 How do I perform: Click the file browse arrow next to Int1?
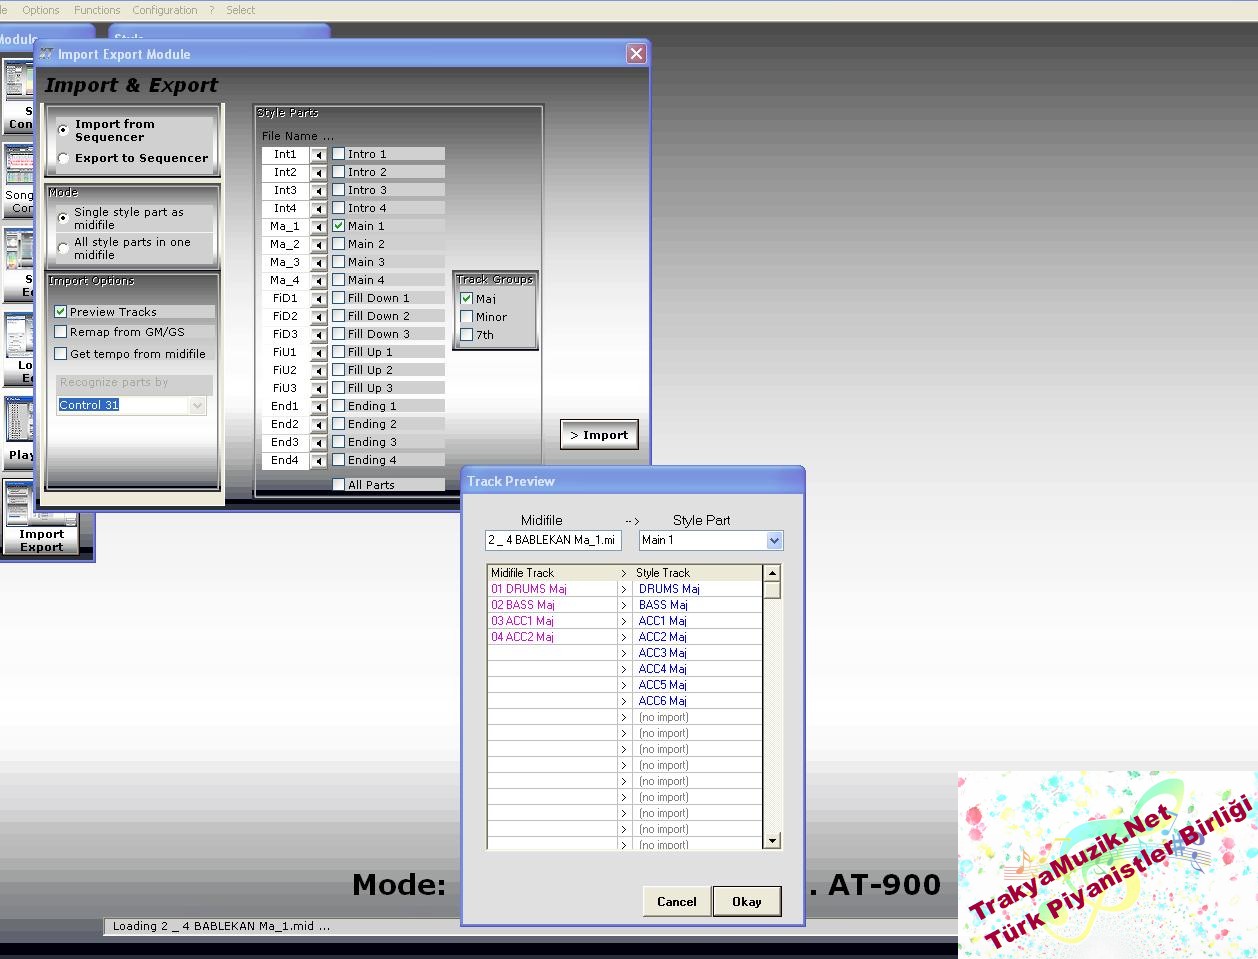tap(319, 155)
